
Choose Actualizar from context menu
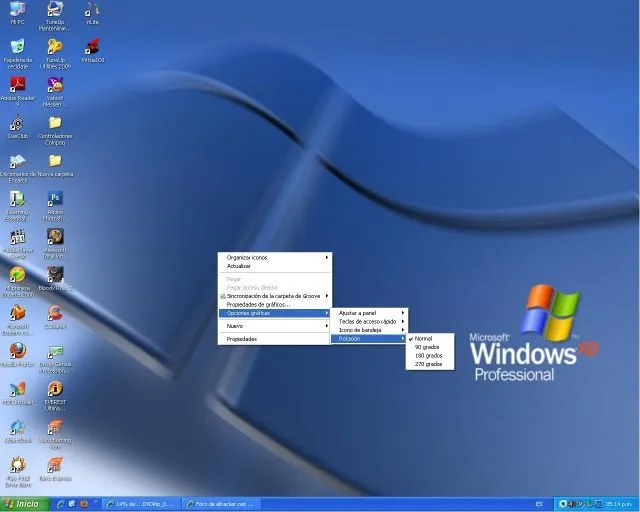(275, 266)
